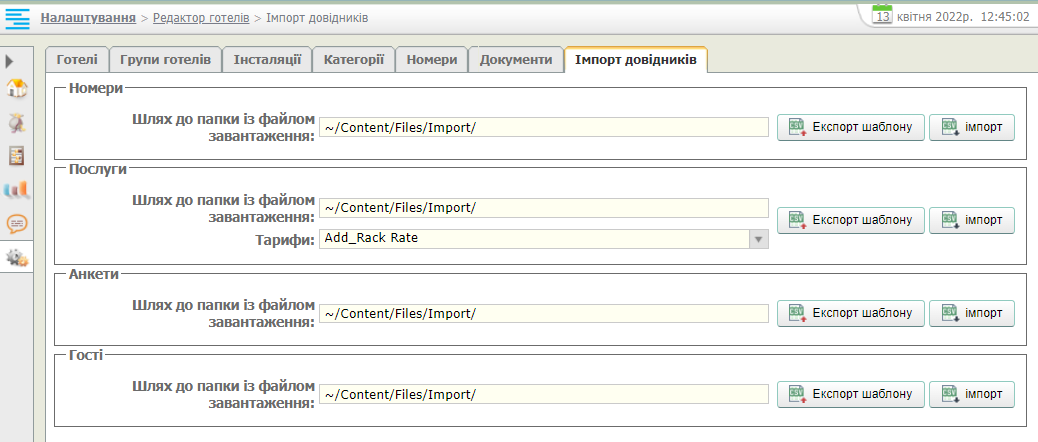Go to the Категорії tab

point(353,60)
